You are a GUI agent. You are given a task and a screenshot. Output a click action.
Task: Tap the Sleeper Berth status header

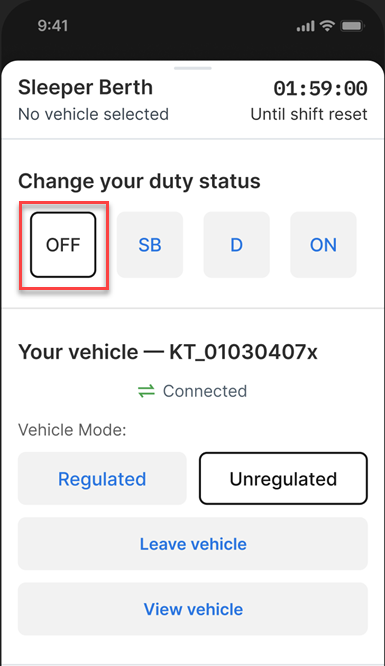[85, 88]
